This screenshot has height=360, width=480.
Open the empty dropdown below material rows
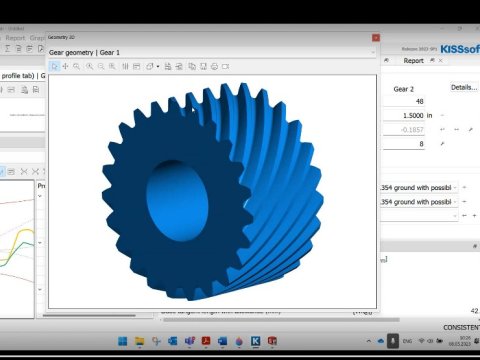coord(420,216)
